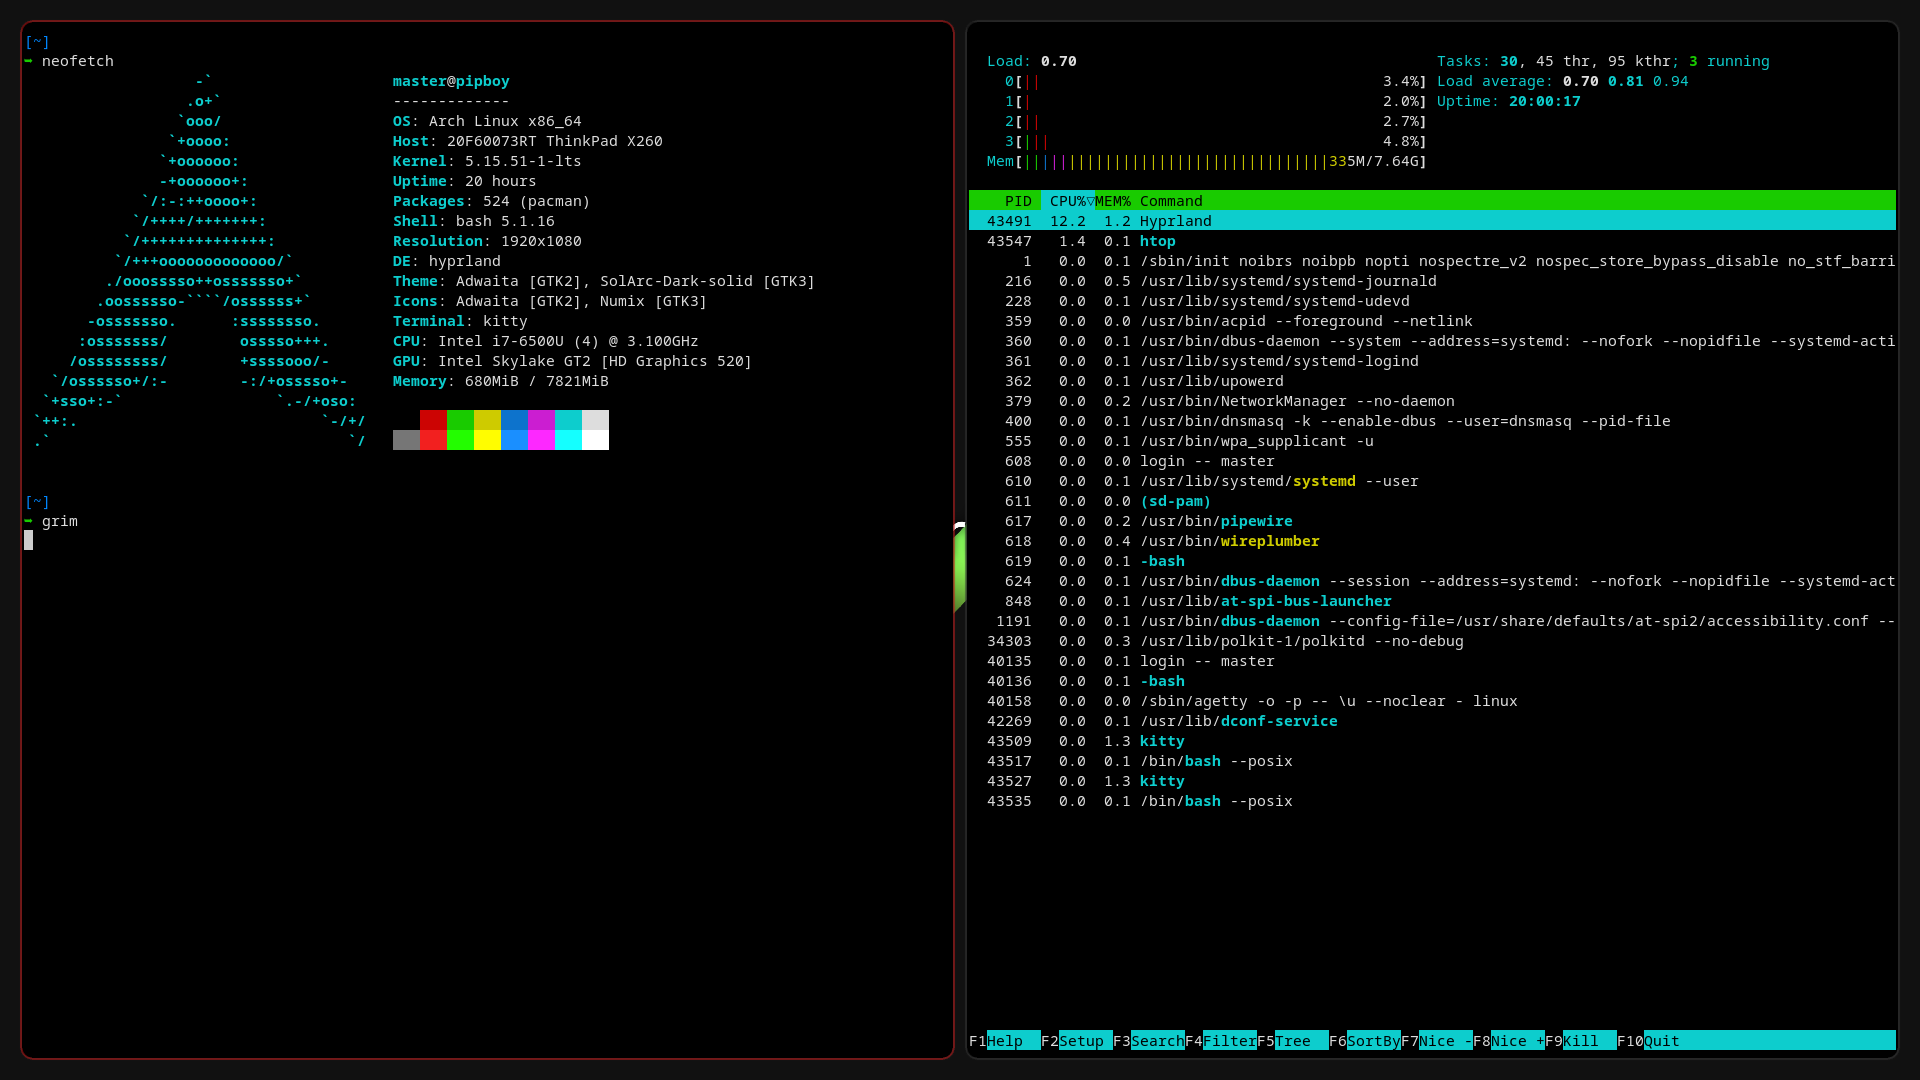
Task: Sort processes by MEM% column
Action: [1115, 201]
